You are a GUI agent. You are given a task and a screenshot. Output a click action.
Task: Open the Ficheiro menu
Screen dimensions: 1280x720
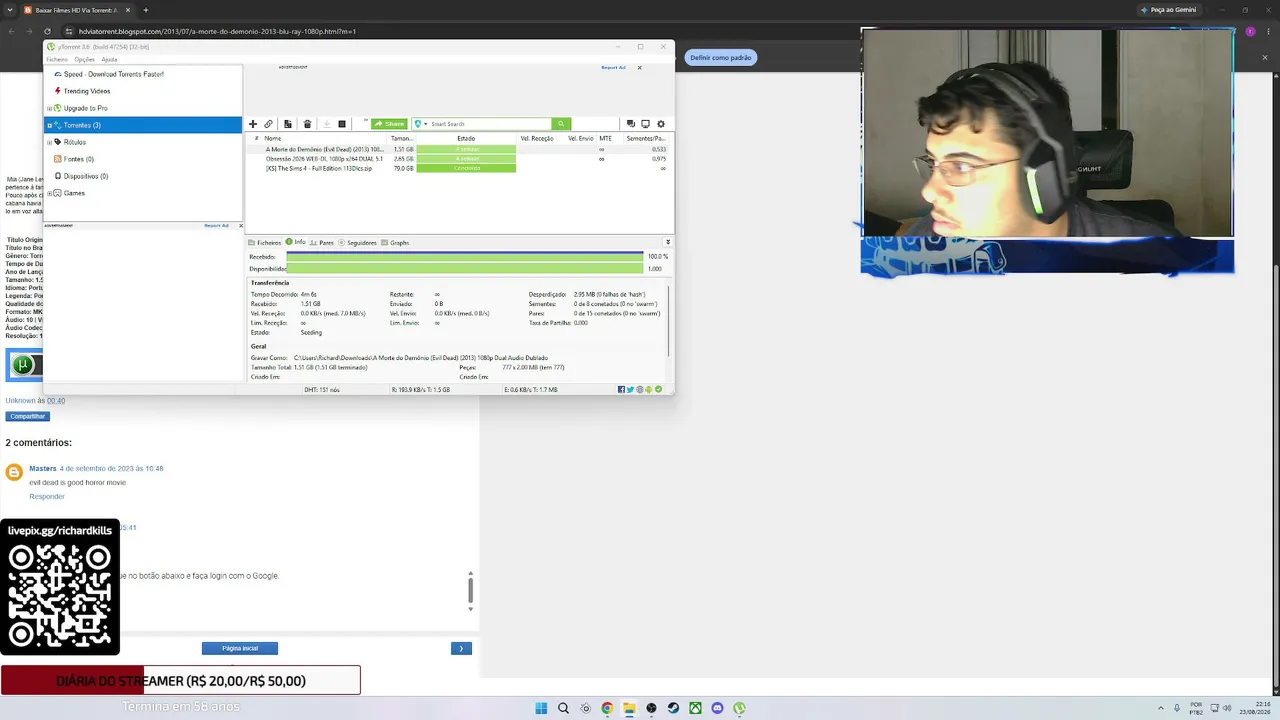click(57, 59)
